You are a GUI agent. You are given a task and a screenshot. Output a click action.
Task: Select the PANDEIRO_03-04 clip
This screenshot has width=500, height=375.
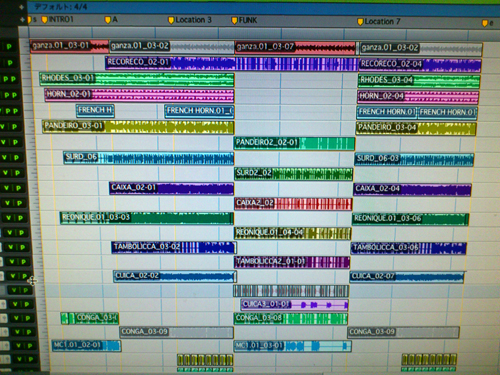[416, 128]
